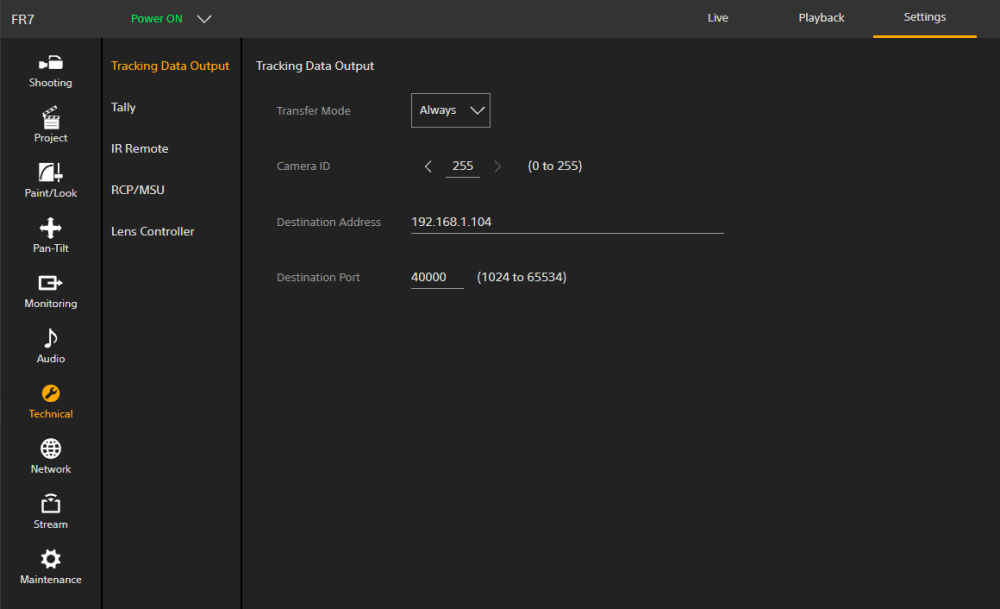Image resolution: width=1000 pixels, height=609 pixels.
Task: Open the Shooting settings category
Action: (50, 70)
